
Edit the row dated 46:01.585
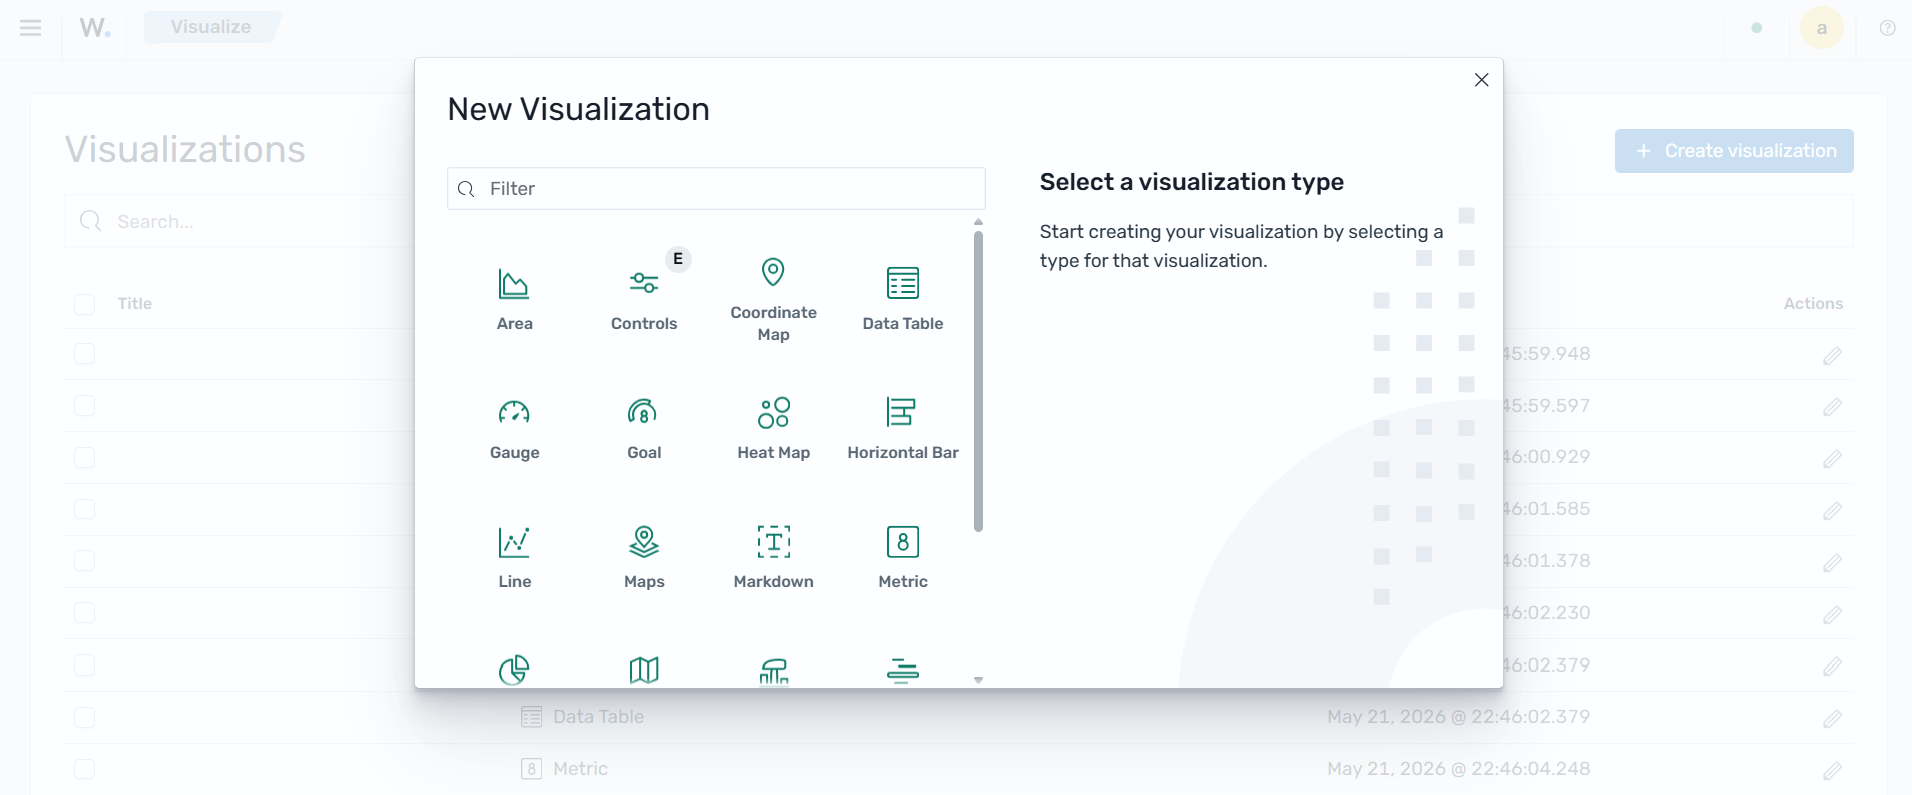coord(1832,511)
